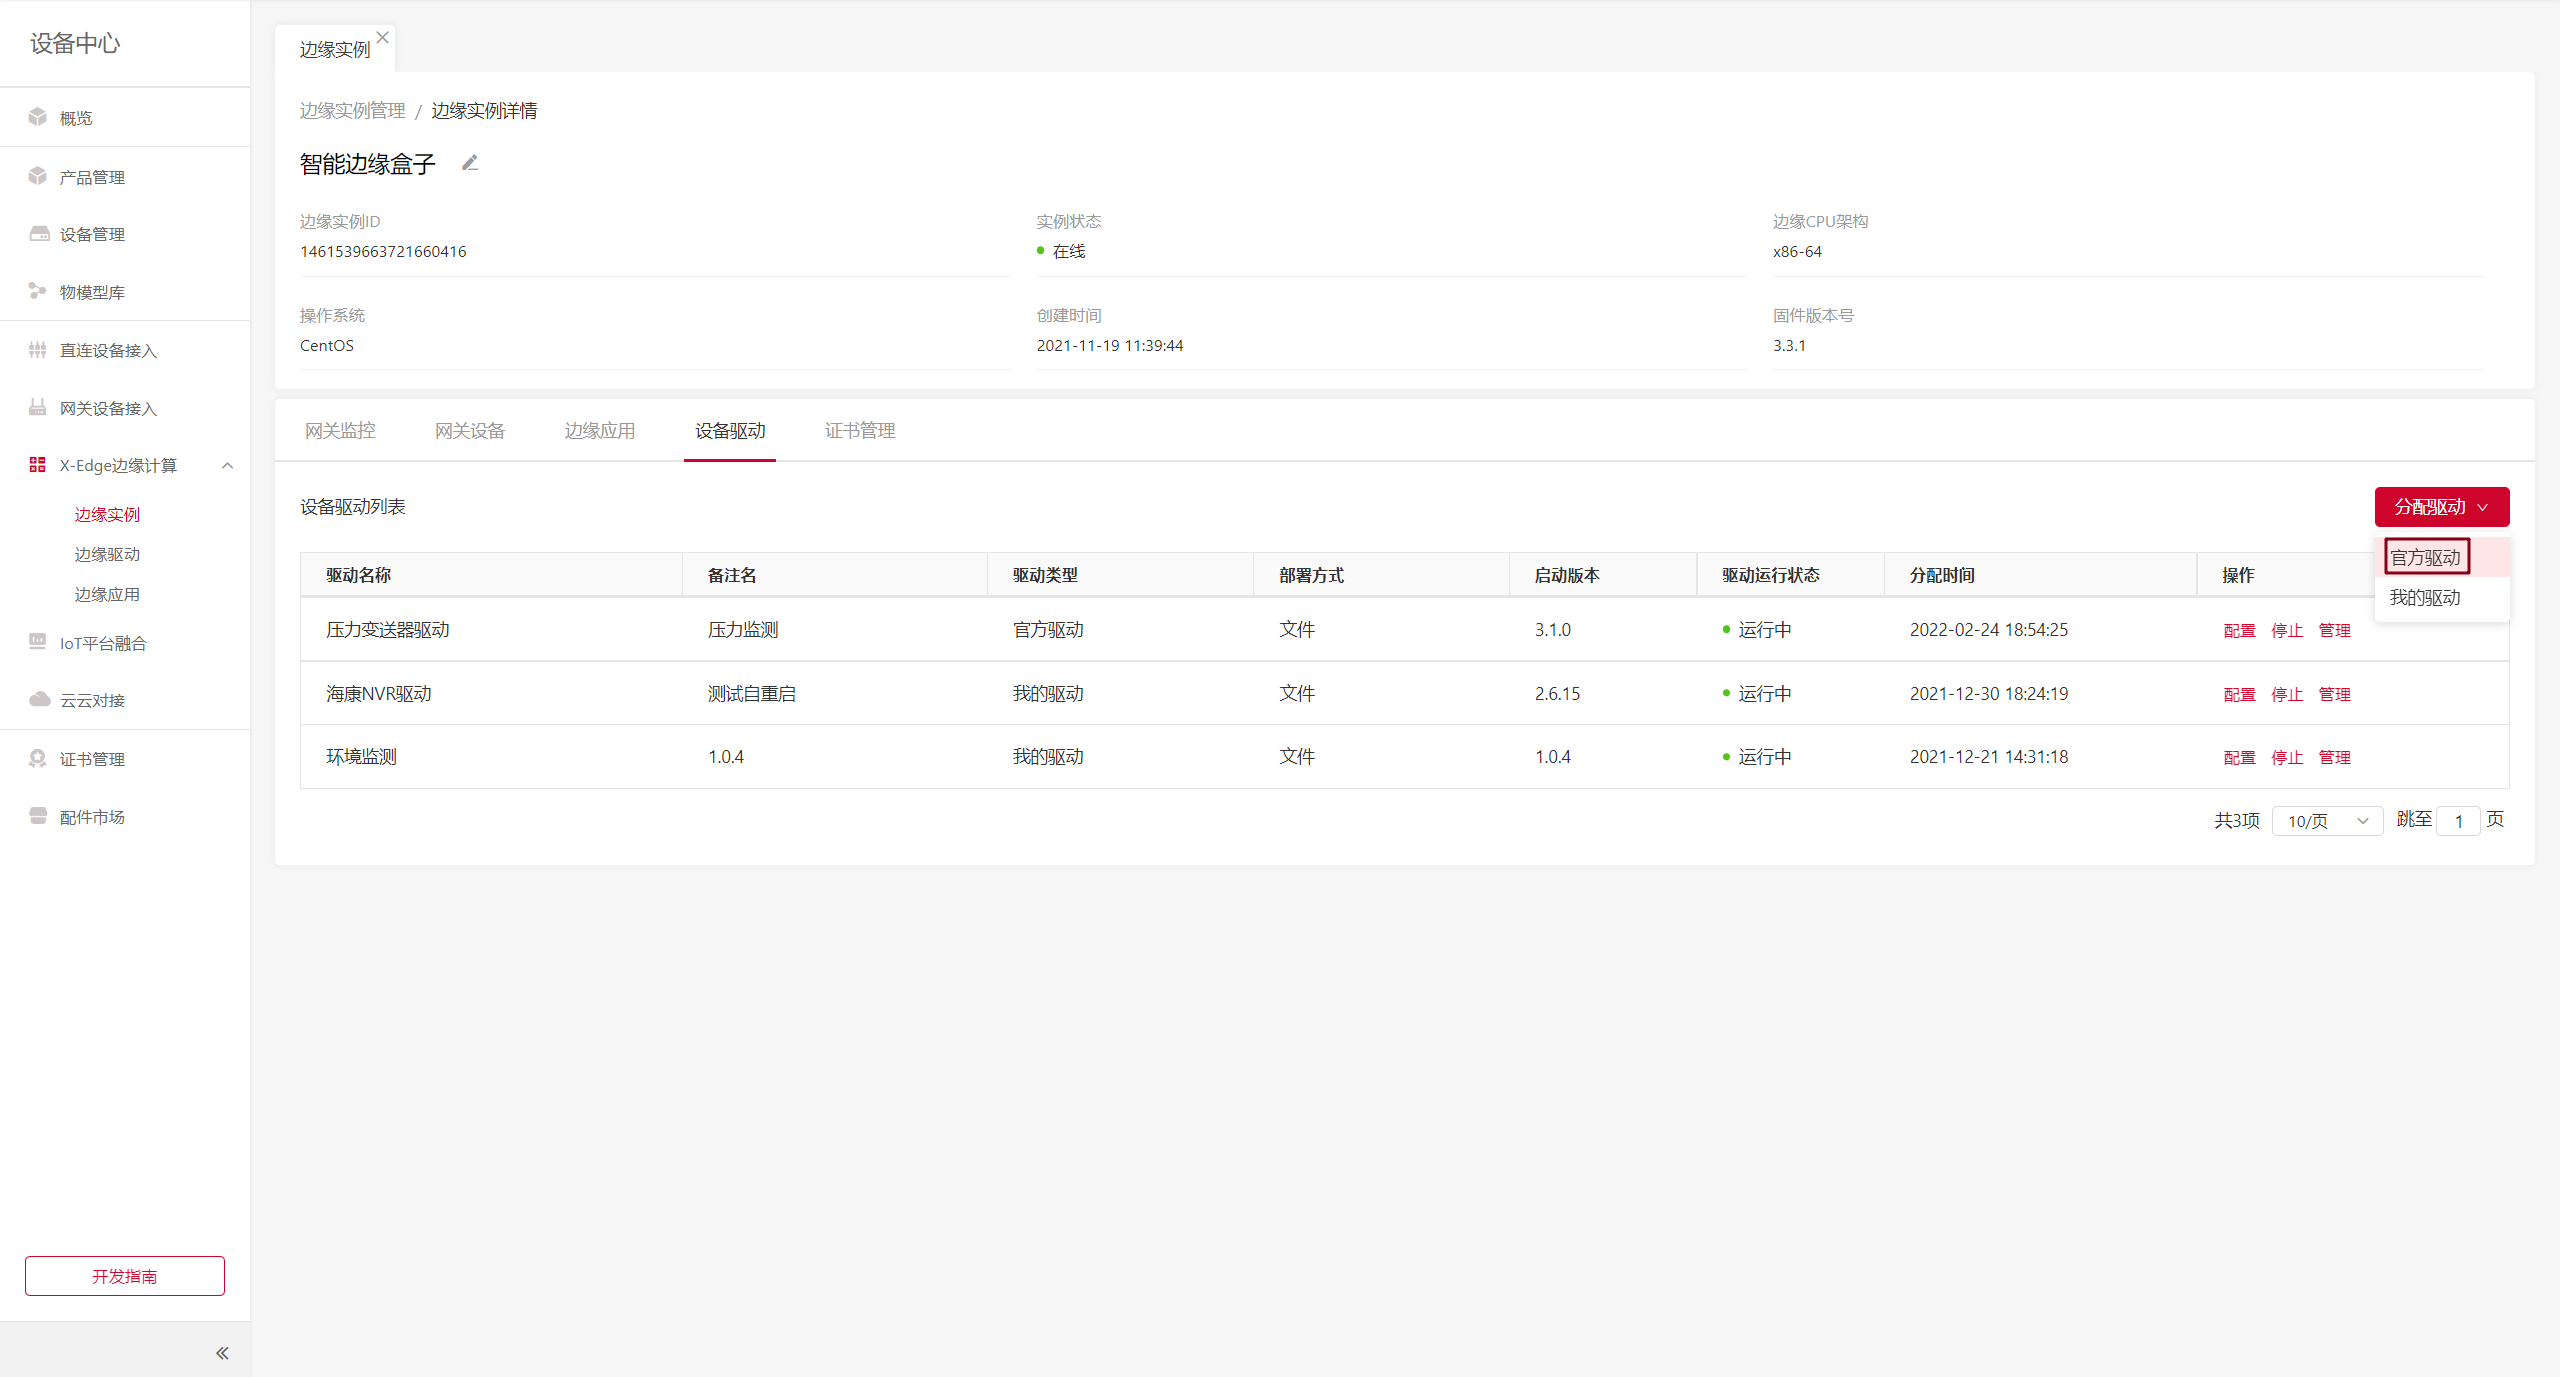Click the 开发指南 button
The height and width of the screenshot is (1377, 2560).
(x=125, y=1276)
